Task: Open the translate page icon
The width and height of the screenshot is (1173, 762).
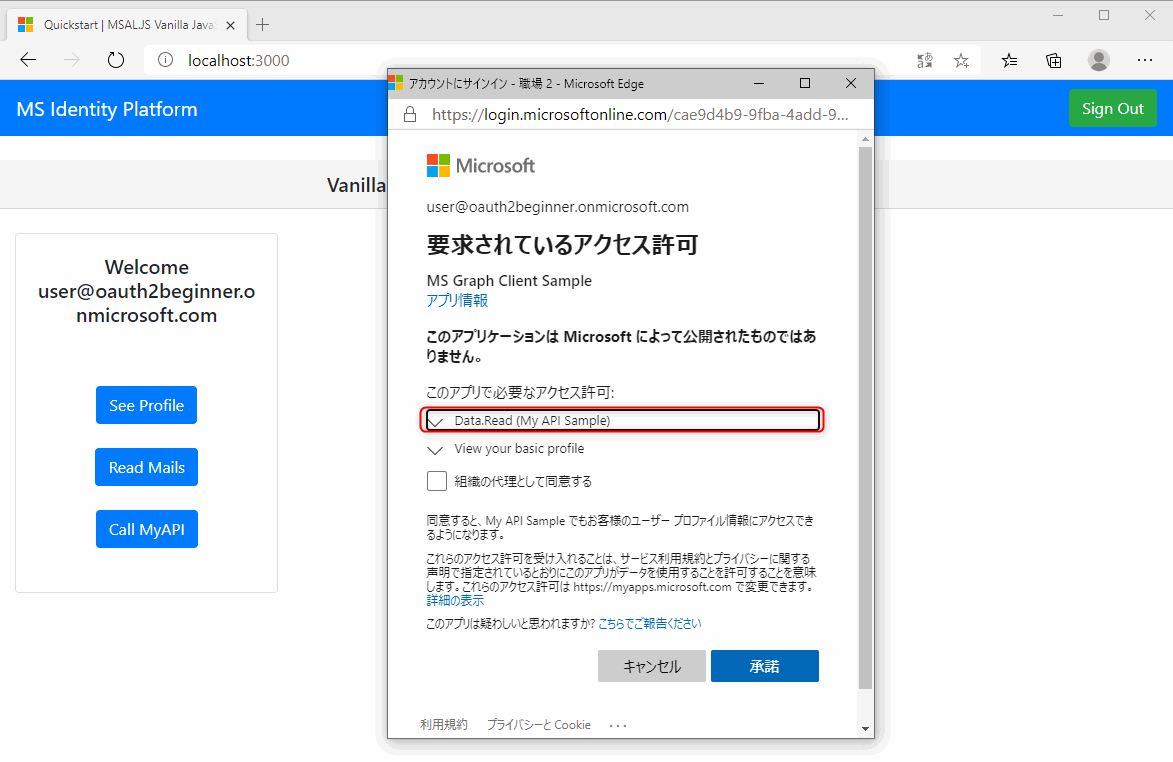Action: [x=925, y=61]
